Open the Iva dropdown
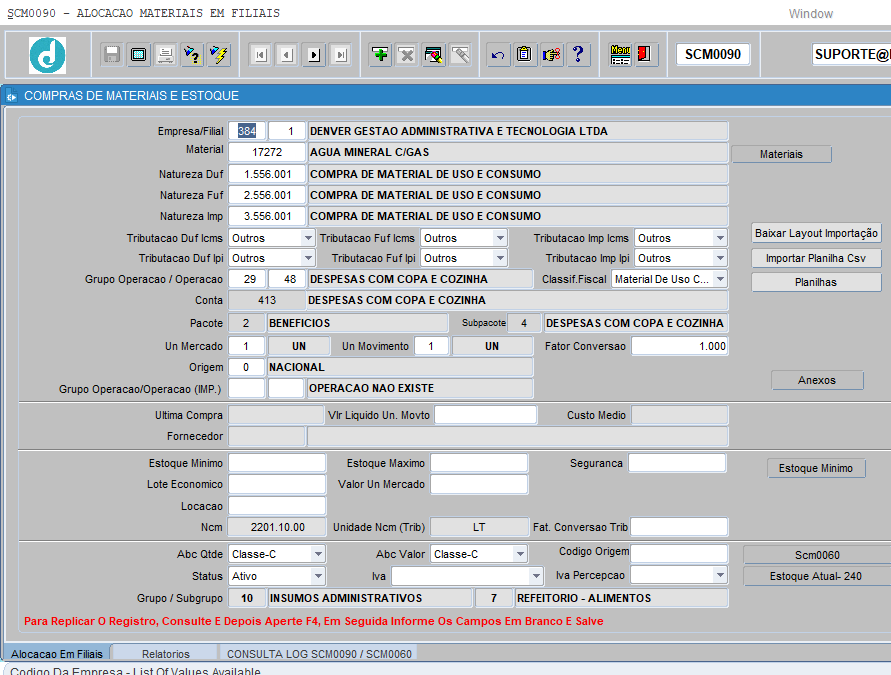Image resolution: width=891 pixels, height=675 pixels. 536,576
